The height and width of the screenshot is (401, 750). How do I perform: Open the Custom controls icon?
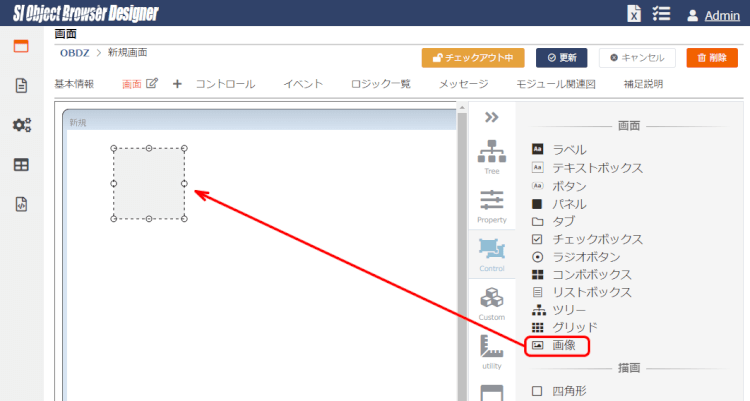(x=491, y=301)
